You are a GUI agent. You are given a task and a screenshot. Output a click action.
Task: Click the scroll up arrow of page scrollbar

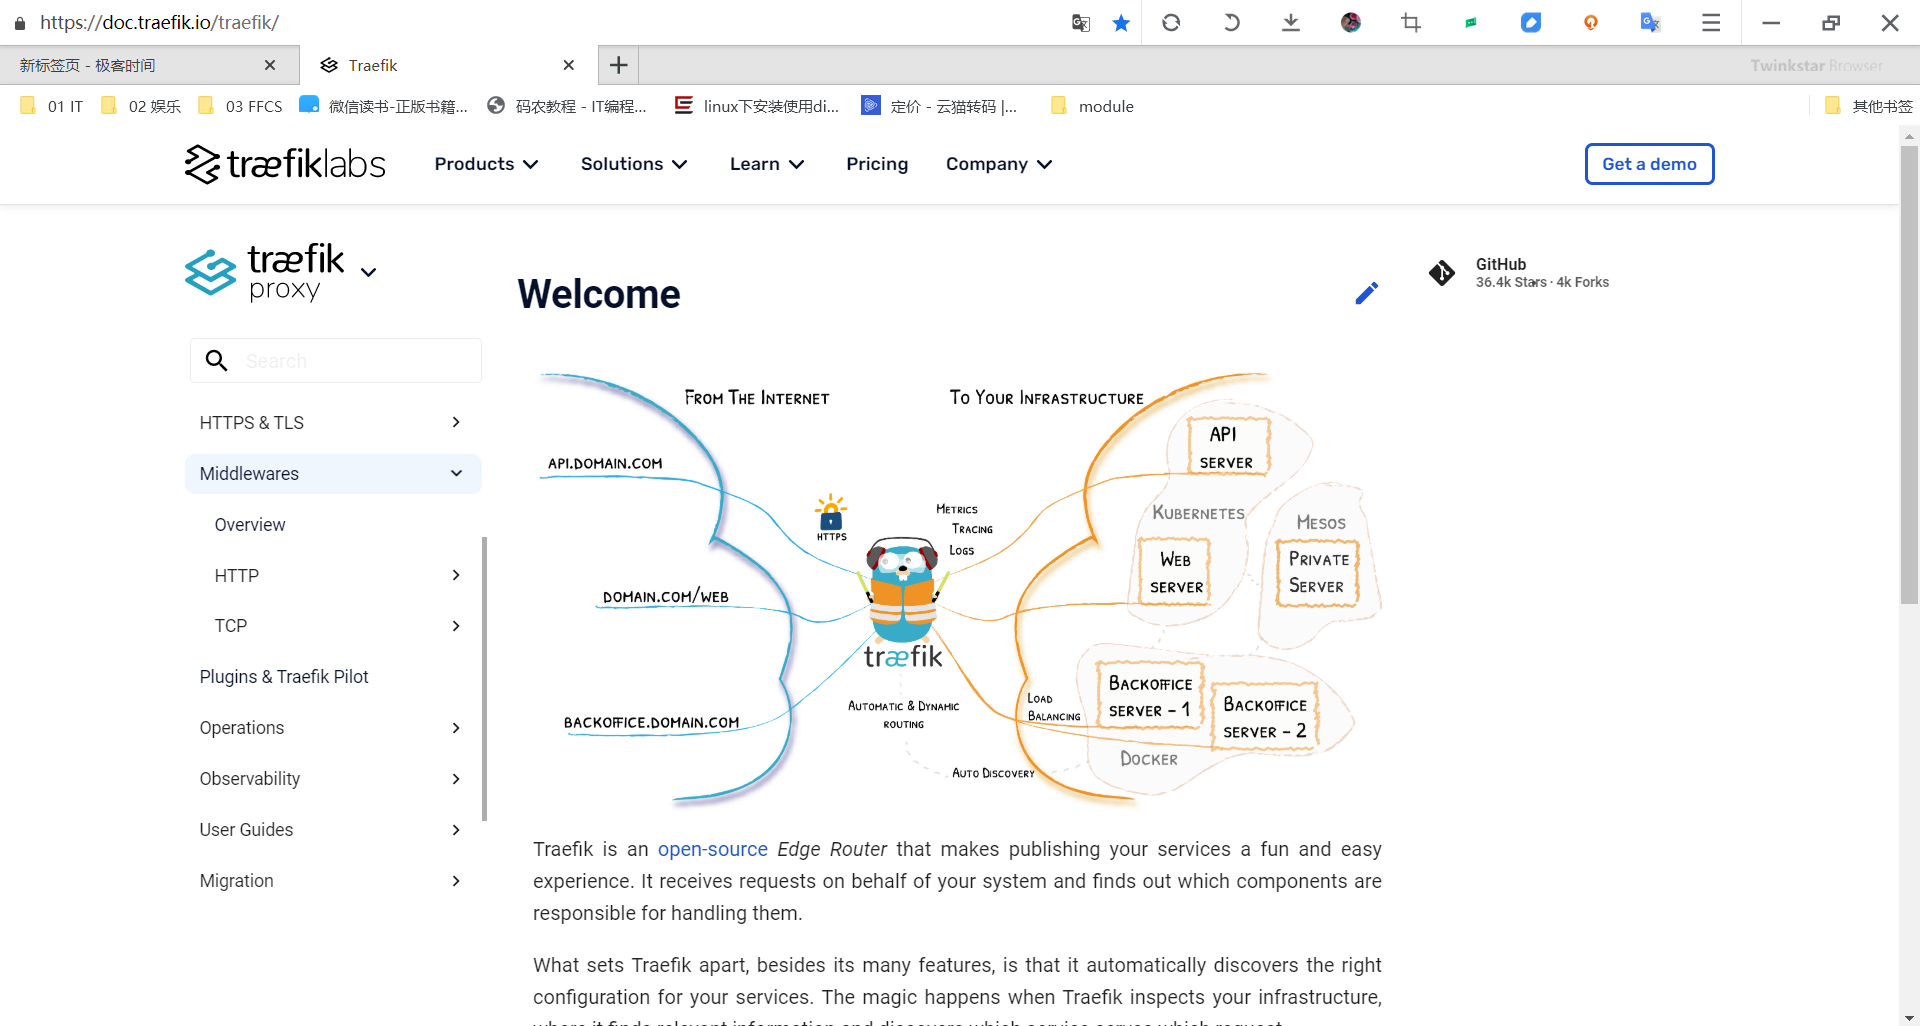pyautogui.click(x=1909, y=136)
